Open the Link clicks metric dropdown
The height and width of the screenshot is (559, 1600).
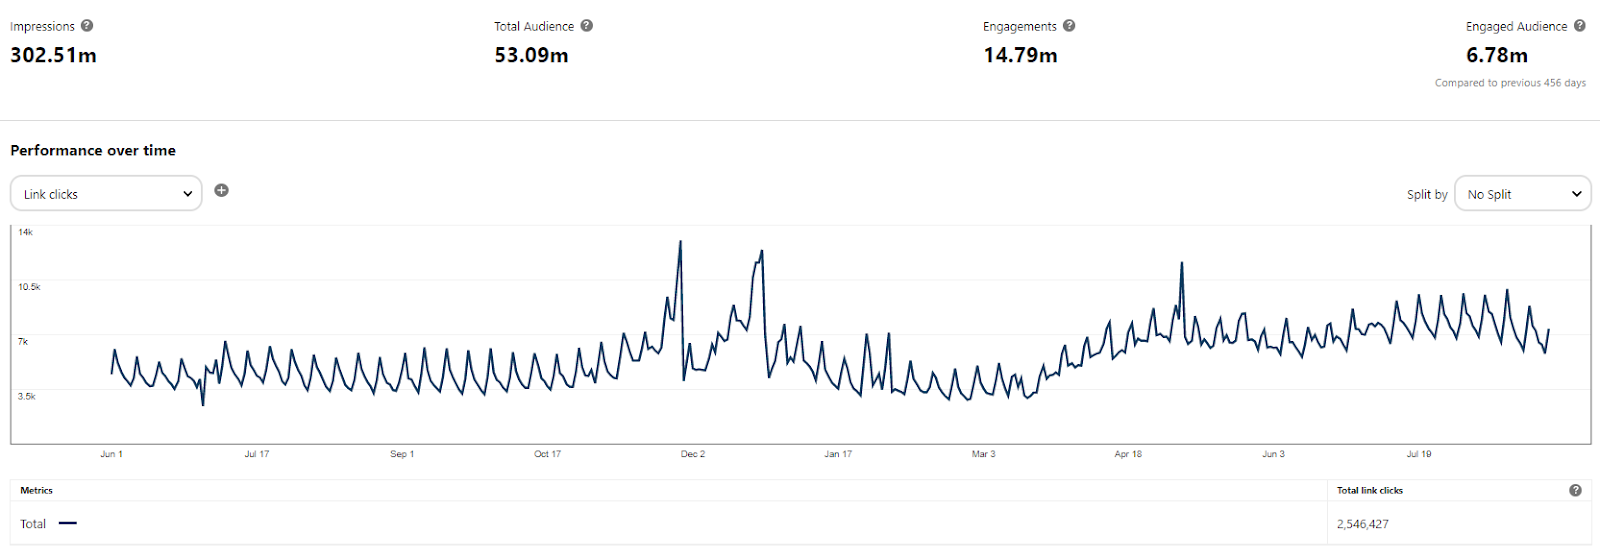pyautogui.click(x=106, y=194)
